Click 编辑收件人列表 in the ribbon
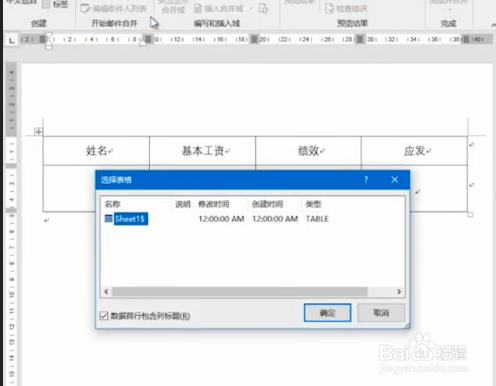The height and width of the screenshot is (386, 496). point(113,8)
